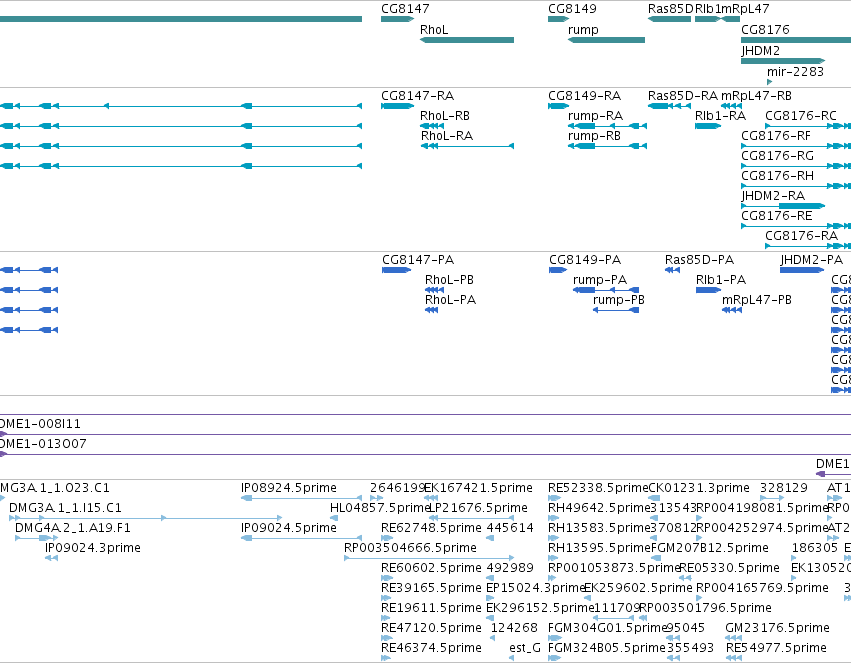The width and height of the screenshot is (851, 663).
Task: Click the DMG4A.2_1.A19.F1 EST label
Action: (x=73, y=528)
